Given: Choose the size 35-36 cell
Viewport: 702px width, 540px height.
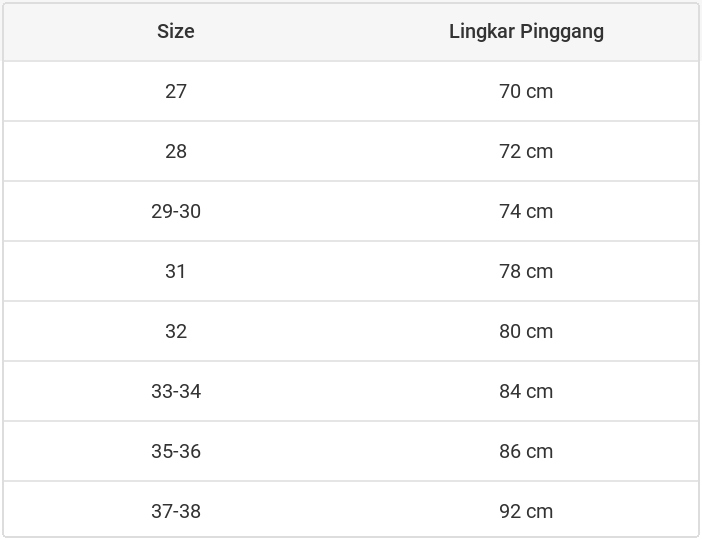Looking at the screenshot, I should point(176,451).
